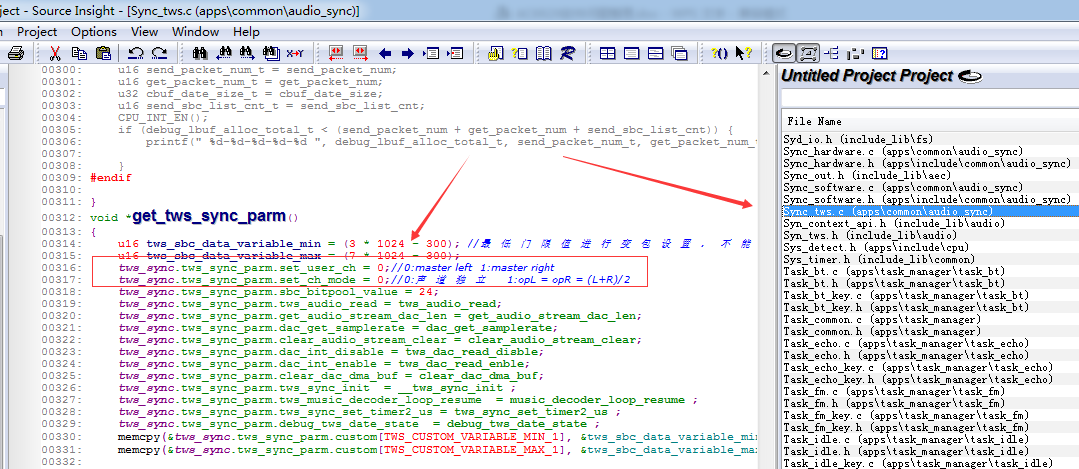This screenshot has width=1079, height=469.
Task: Jump to previous link red arrow icon
Action: (x=336, y=53)
